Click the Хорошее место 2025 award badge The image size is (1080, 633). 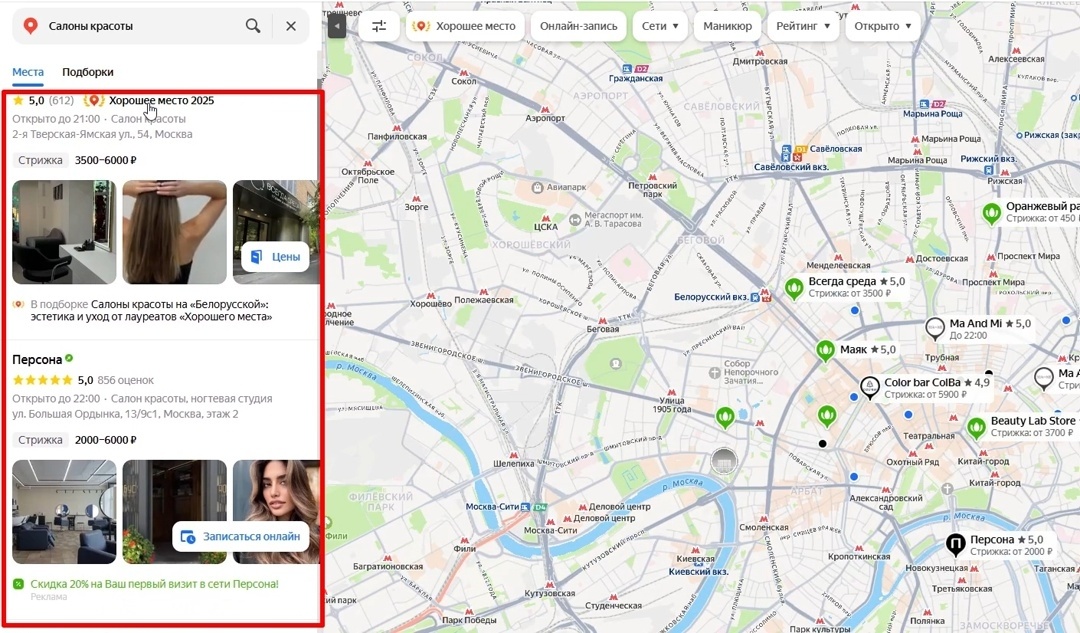[x=149, y=101]
